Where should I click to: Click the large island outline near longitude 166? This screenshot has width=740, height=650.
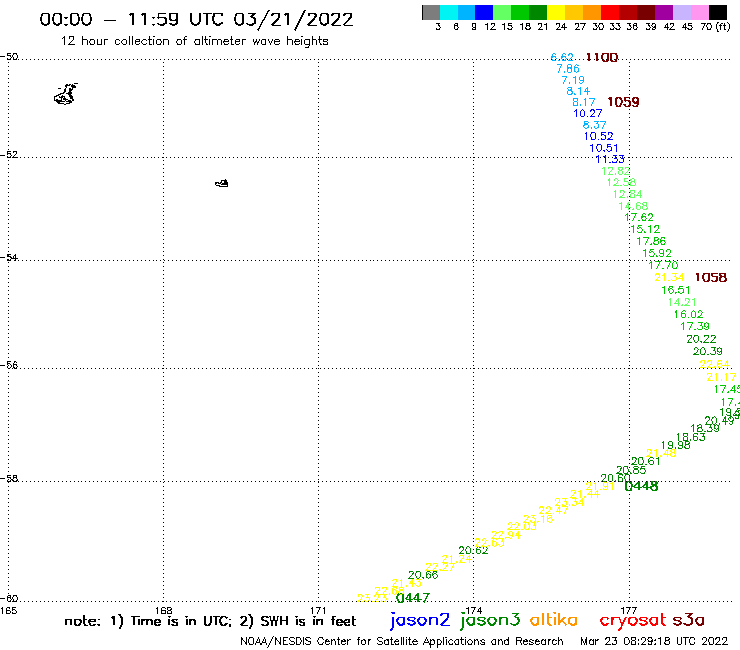click(66, 93)
